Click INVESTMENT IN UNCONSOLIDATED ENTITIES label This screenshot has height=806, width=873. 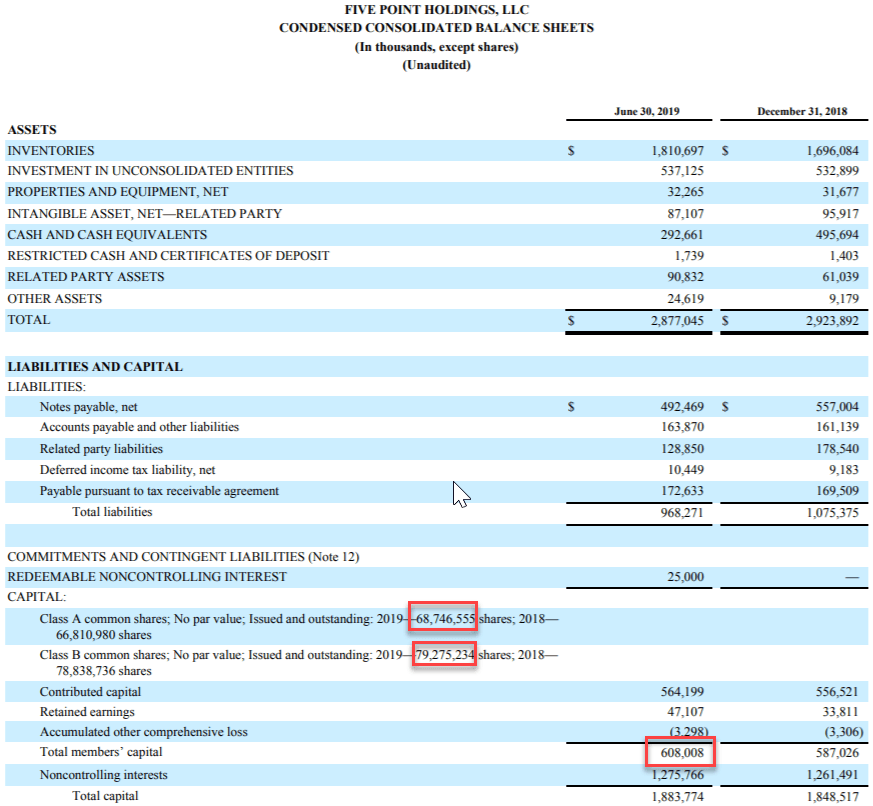tap(150, 171)
